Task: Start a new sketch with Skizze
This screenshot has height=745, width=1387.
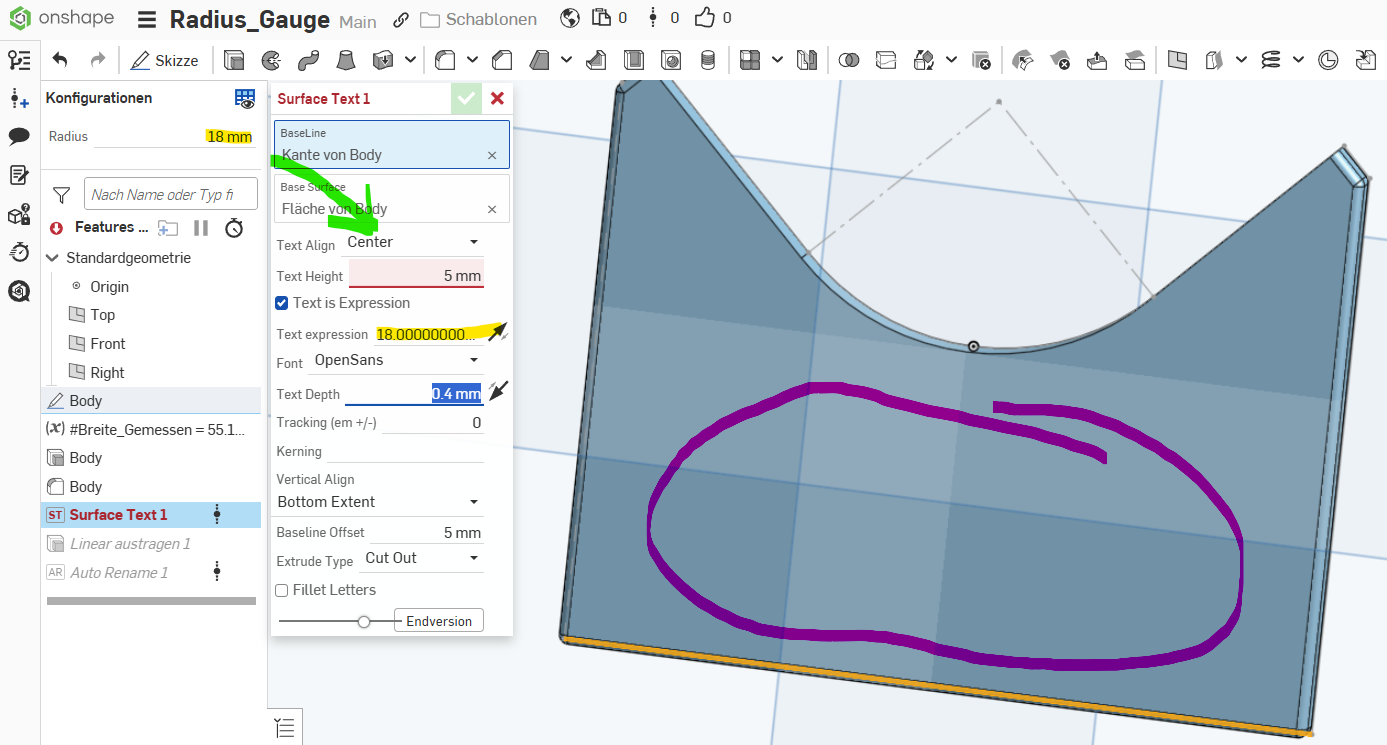Action: pos(165,60)
